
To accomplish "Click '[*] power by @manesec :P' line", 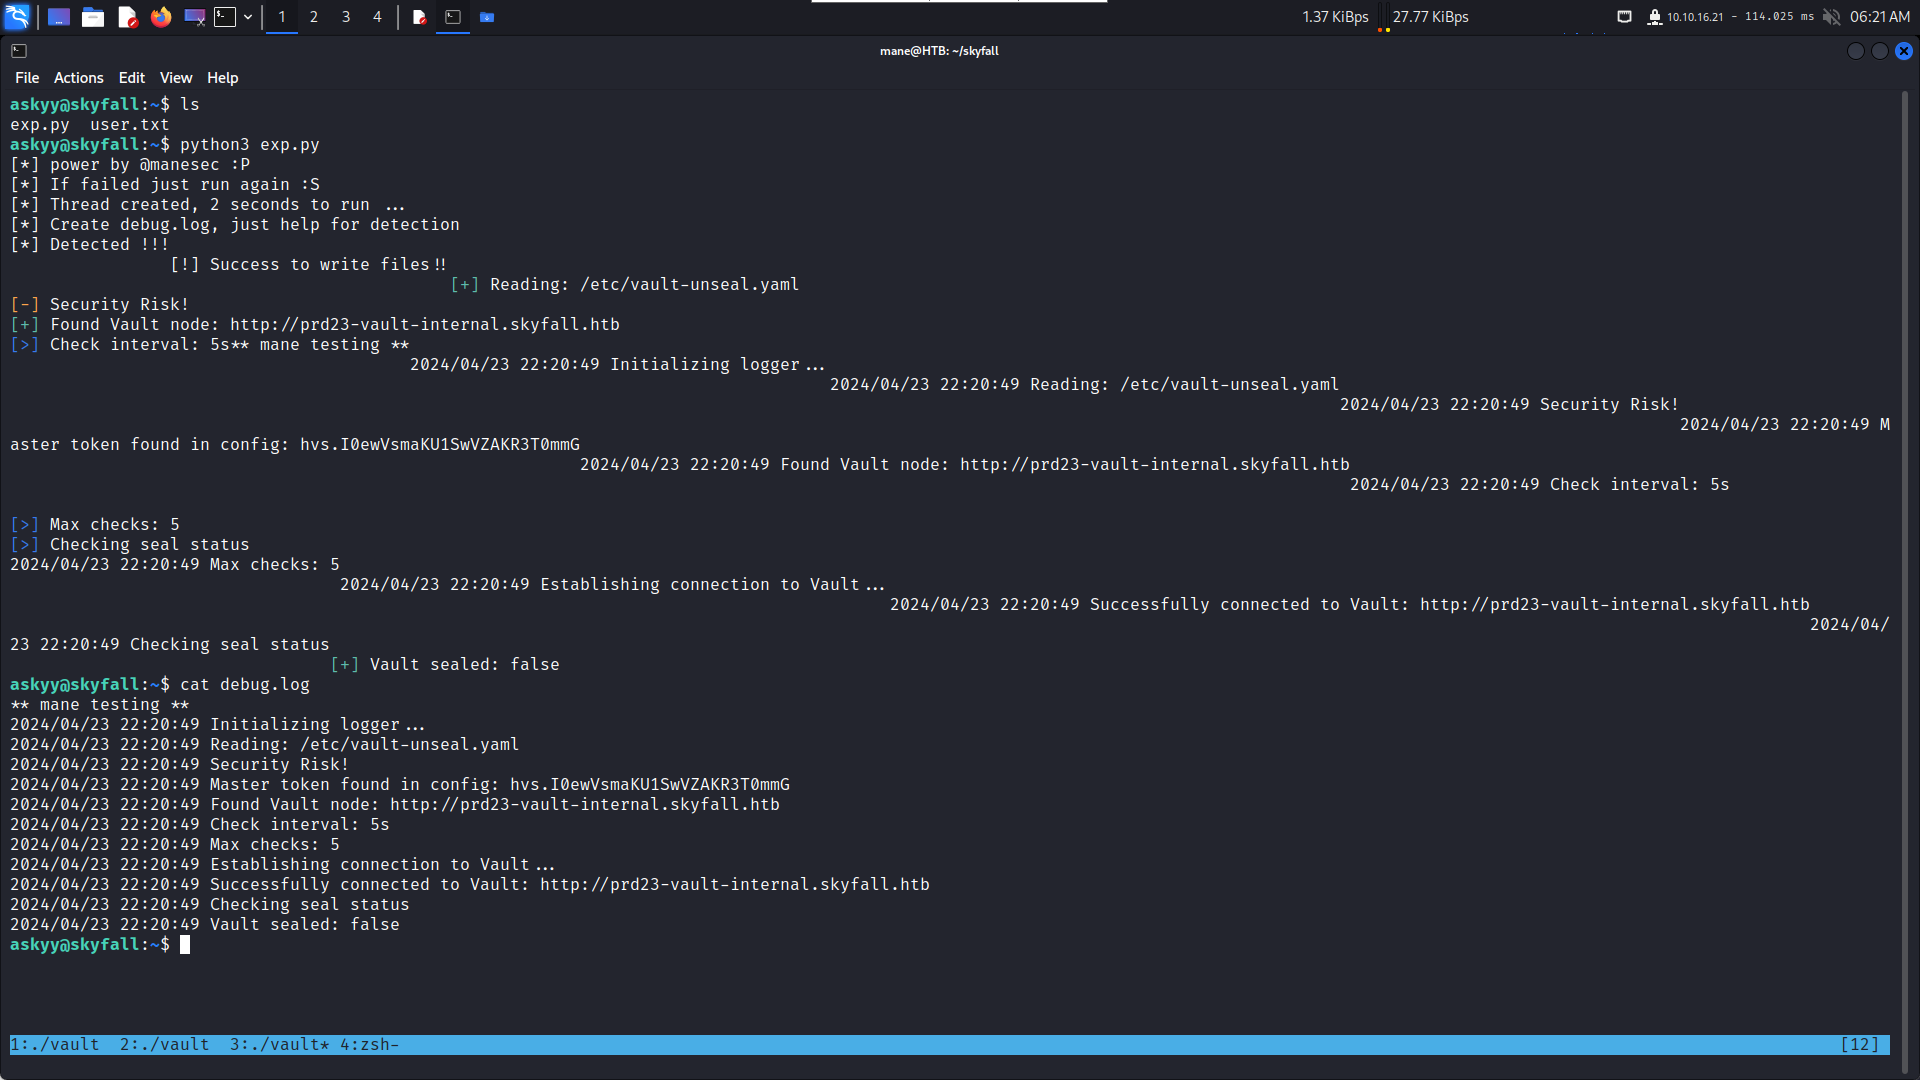I will [x=130, y=165].
